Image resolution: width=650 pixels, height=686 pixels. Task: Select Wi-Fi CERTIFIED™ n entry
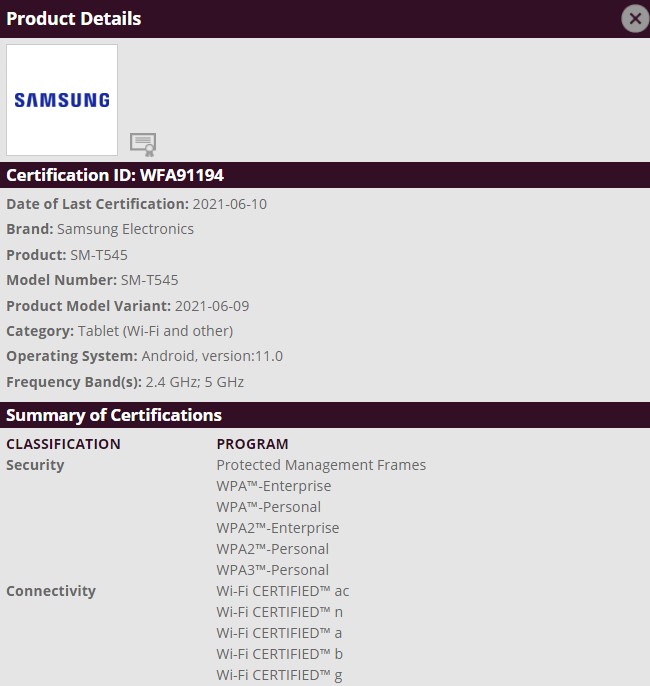coord(280,612)
